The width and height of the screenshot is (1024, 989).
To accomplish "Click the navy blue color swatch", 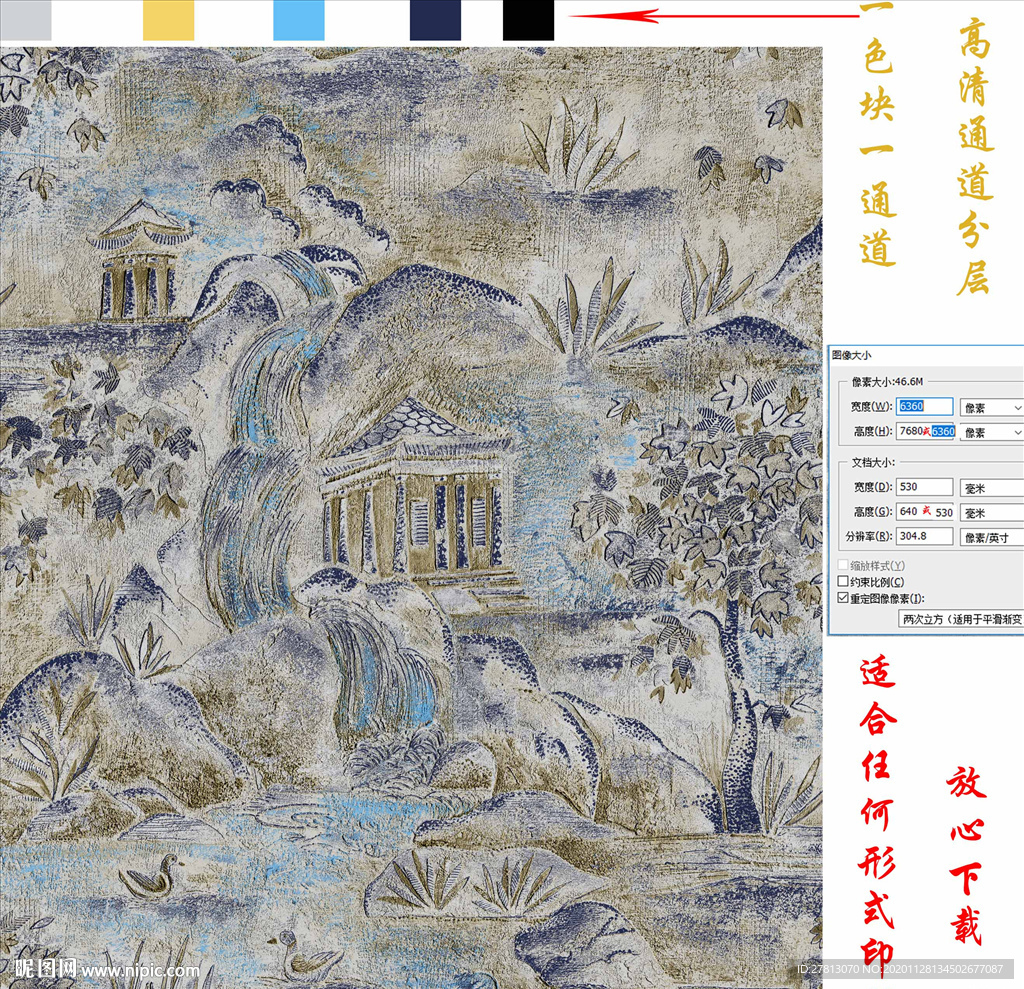I will (x=436, y=20).
